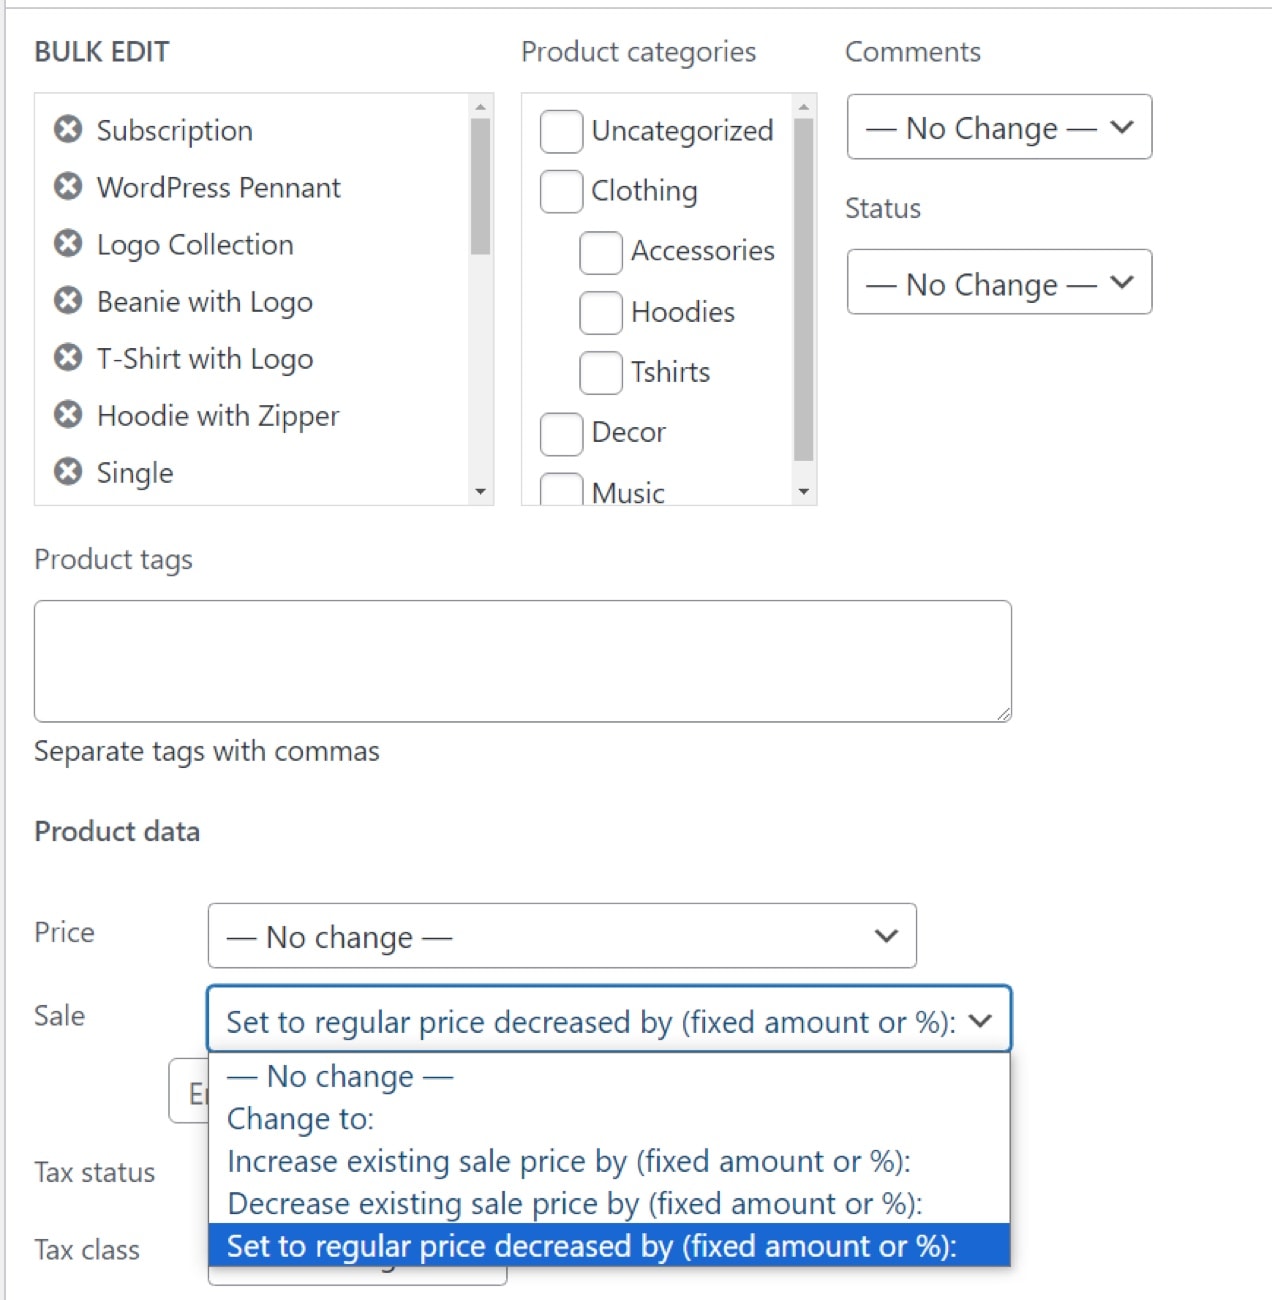Image resolution: width=1272 pixels, height=1300 pixels.
Task: Check the Decor category checkbox
Action: pos(561,433)
